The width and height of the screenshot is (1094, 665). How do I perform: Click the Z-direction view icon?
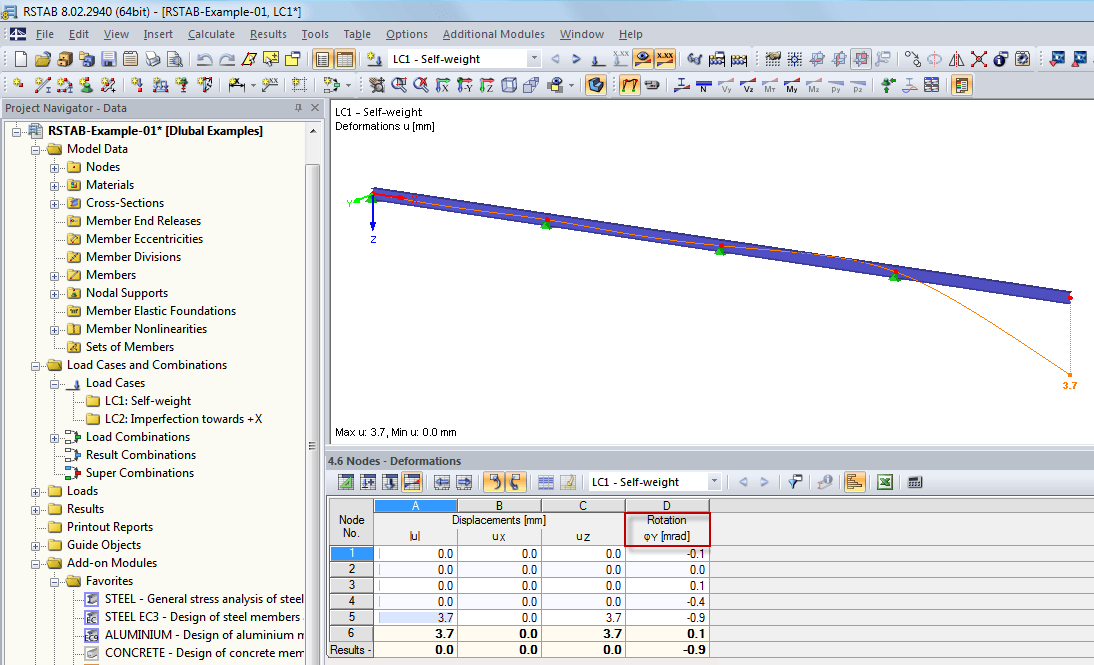pos(487,85)
